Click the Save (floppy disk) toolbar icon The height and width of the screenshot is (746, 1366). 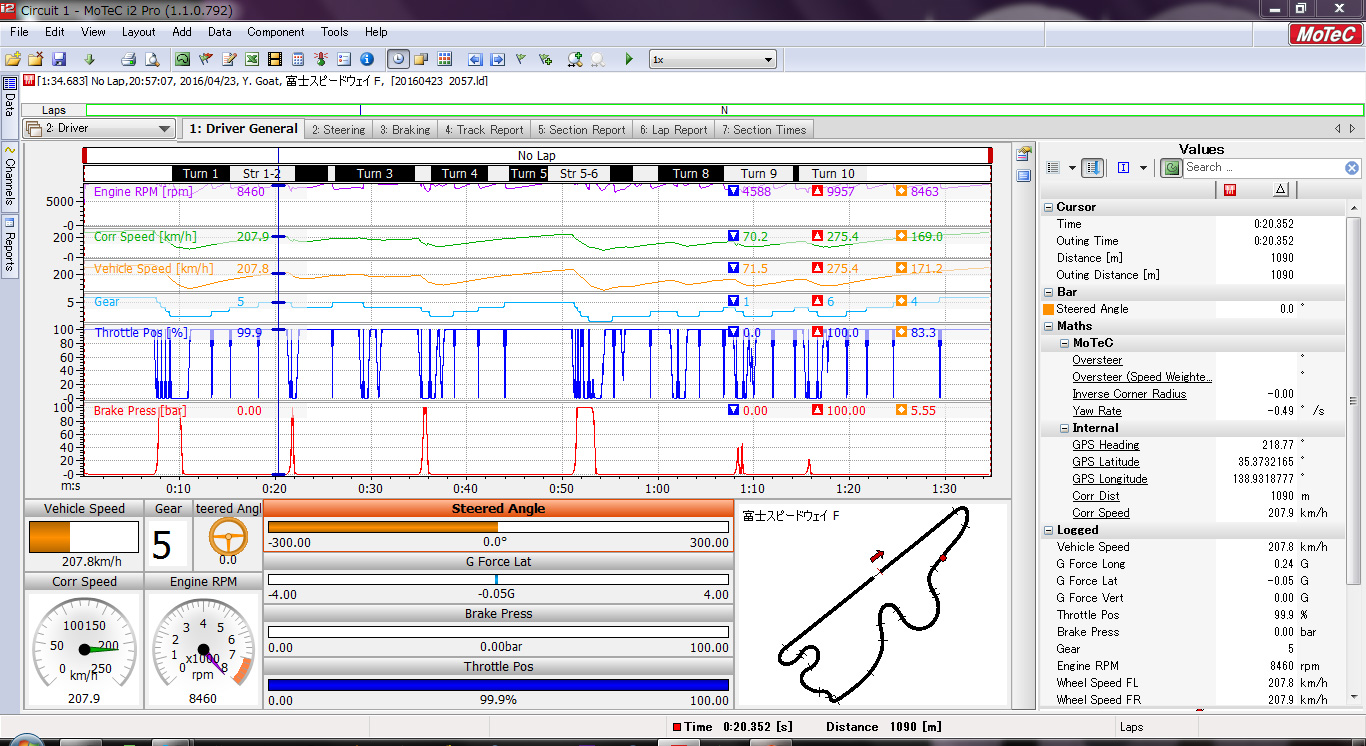pos(59,59)
